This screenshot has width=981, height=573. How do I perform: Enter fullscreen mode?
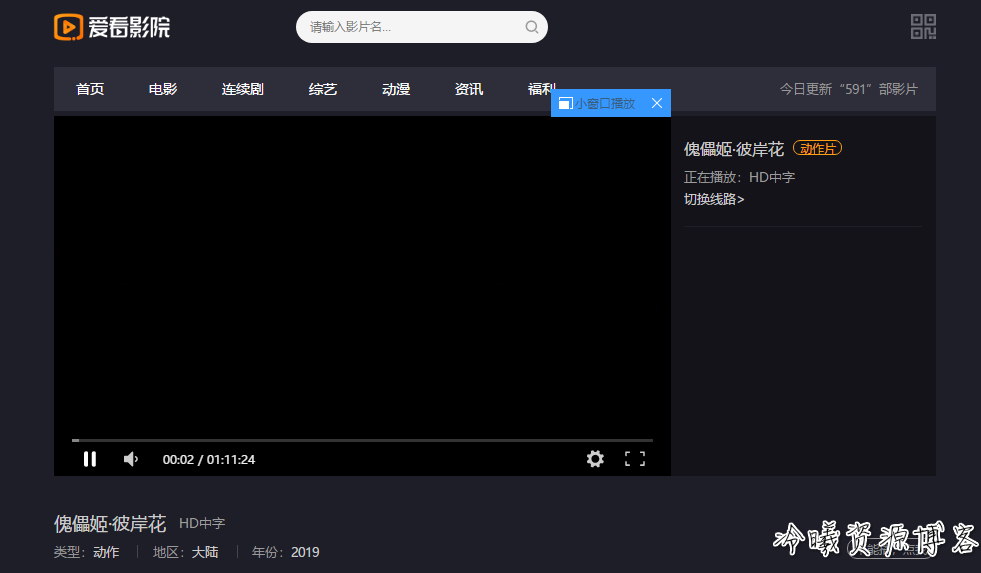(635, 459)
